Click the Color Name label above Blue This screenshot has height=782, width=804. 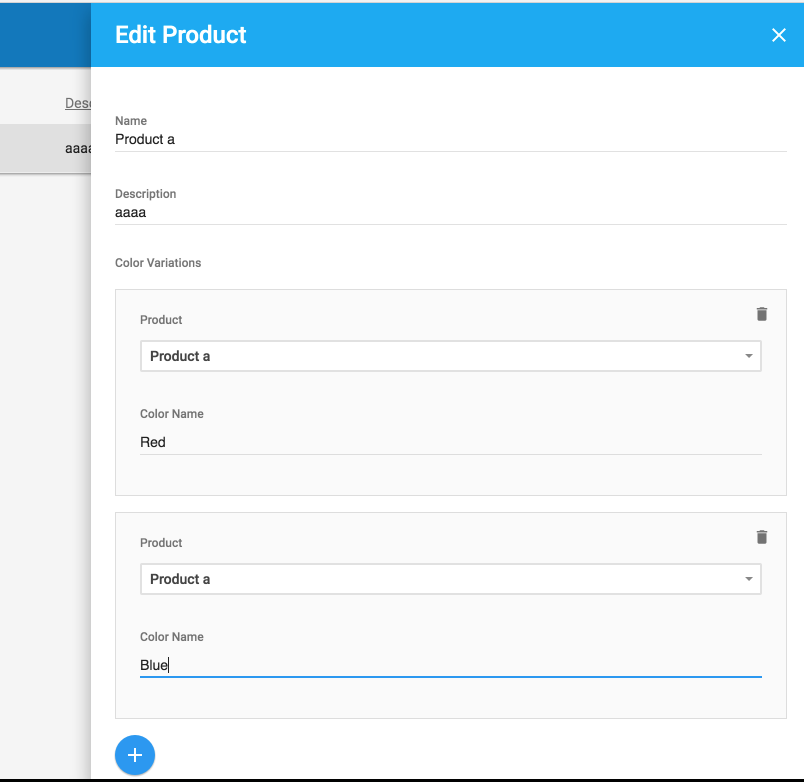click(x=172, y=637)
